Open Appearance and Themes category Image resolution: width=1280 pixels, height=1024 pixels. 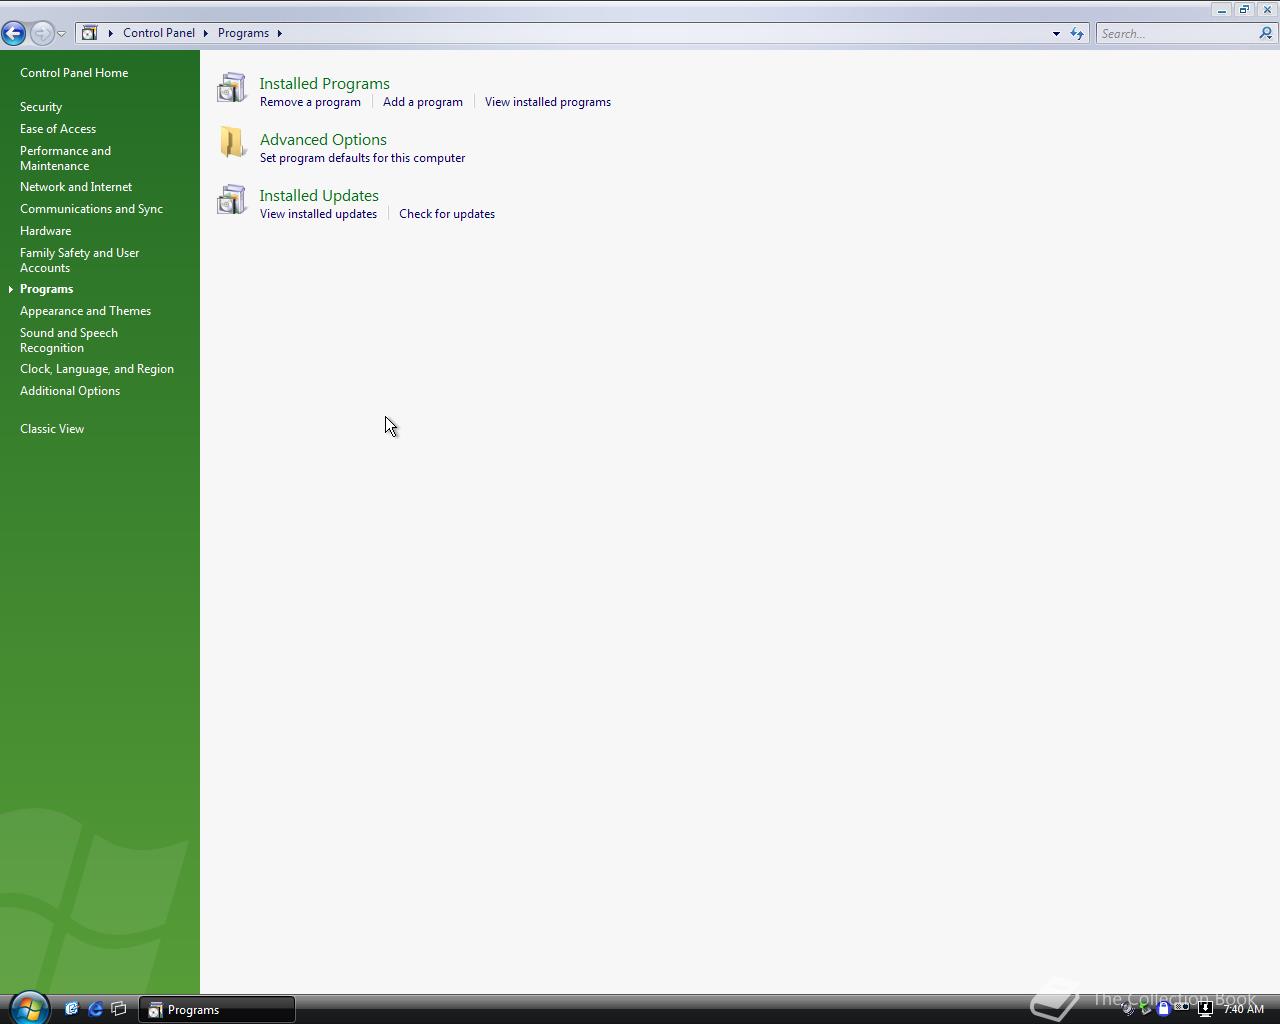click(85, 311)
